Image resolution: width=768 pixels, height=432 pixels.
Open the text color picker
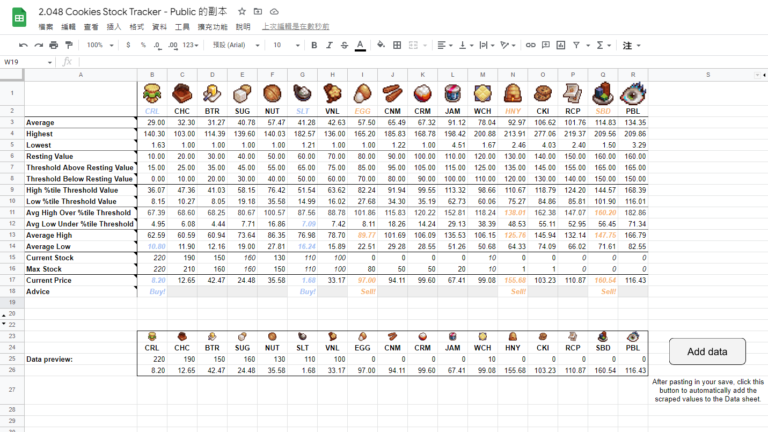tap(360, 45)
